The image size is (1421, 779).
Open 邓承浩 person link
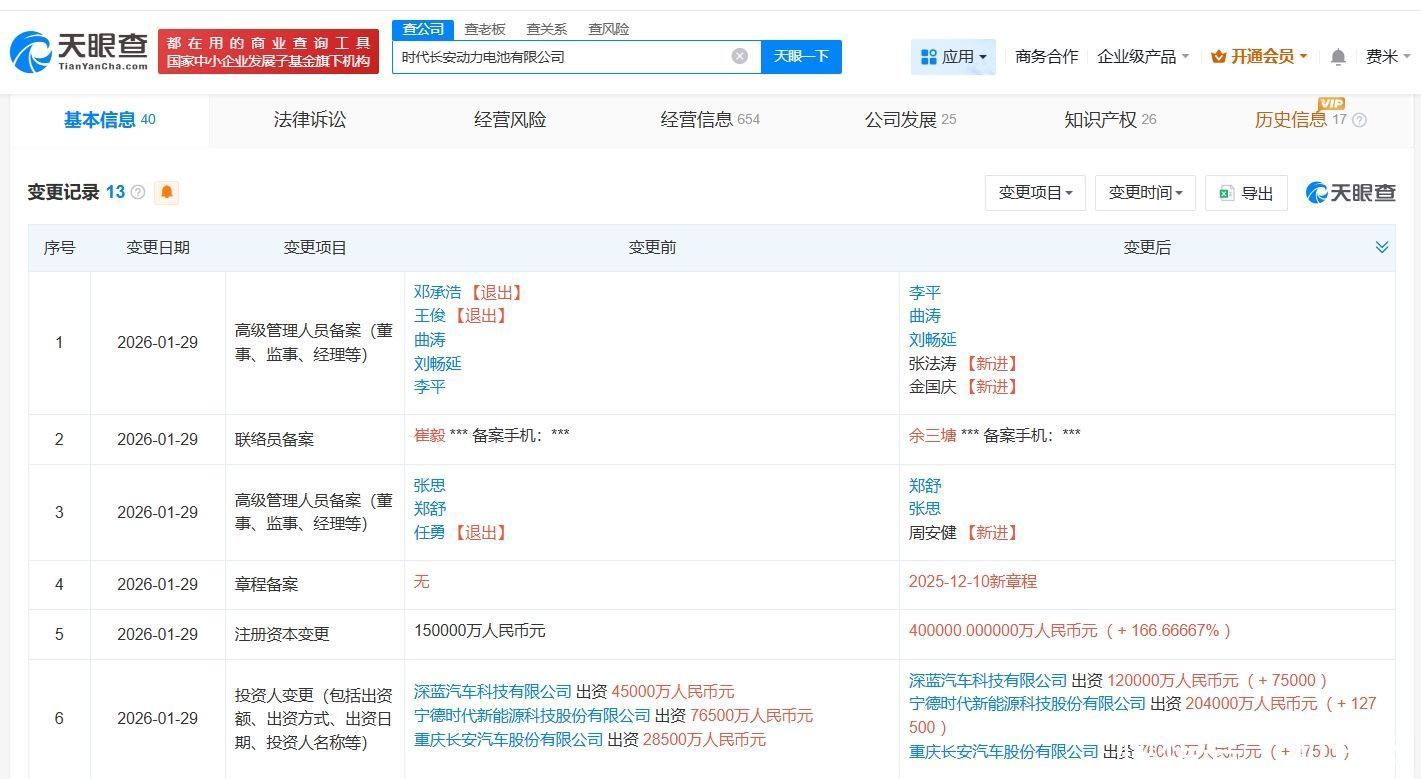pos(438,292)
